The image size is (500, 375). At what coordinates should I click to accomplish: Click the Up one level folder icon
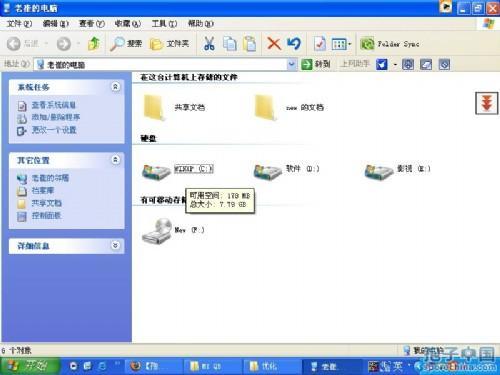click(x=94, y=44)
